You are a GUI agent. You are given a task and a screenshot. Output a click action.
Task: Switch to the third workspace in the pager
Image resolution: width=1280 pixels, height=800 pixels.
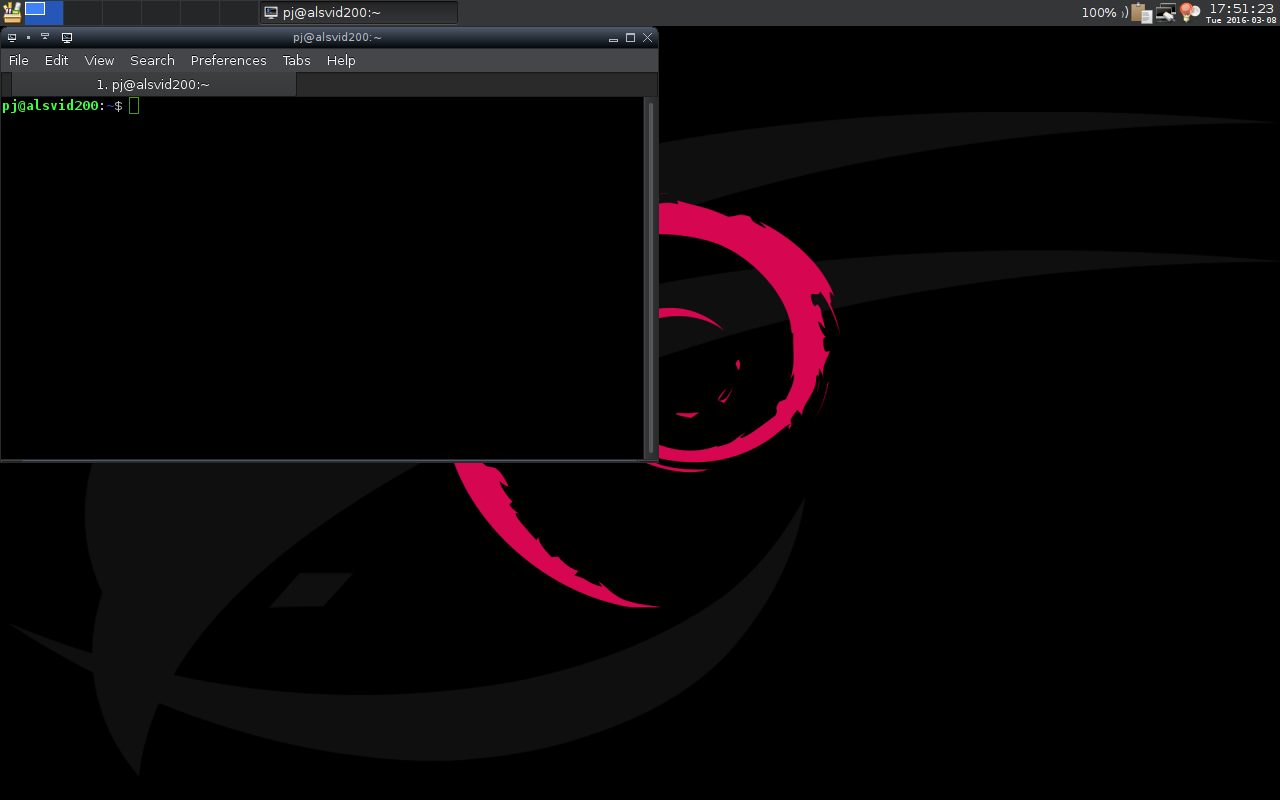pyautogui.click(x=121, y=12)
